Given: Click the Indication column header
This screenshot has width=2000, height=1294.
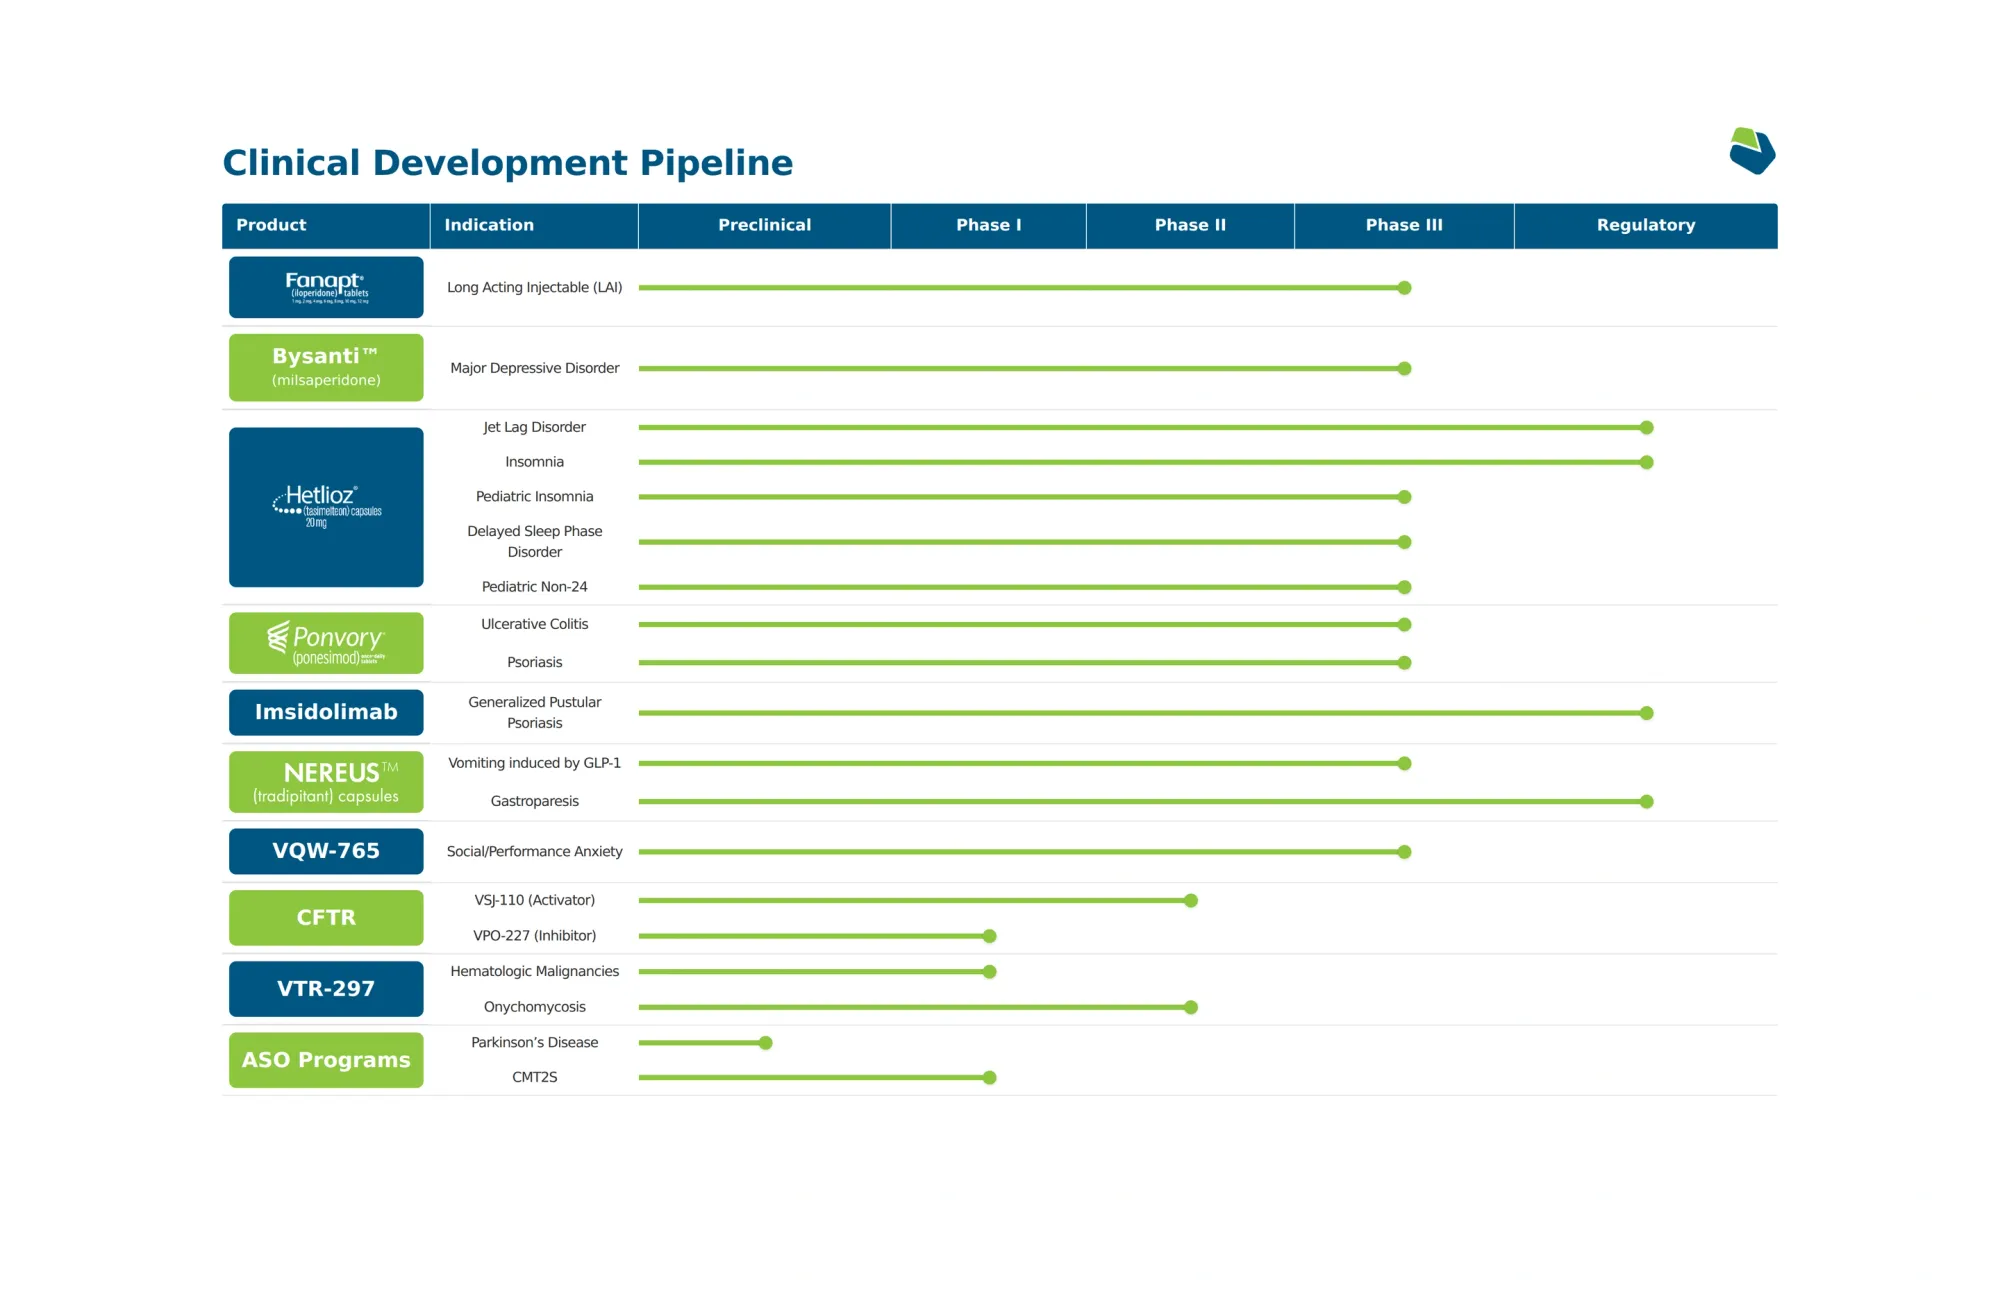Looking at the screenshot, I should (534, 225).
